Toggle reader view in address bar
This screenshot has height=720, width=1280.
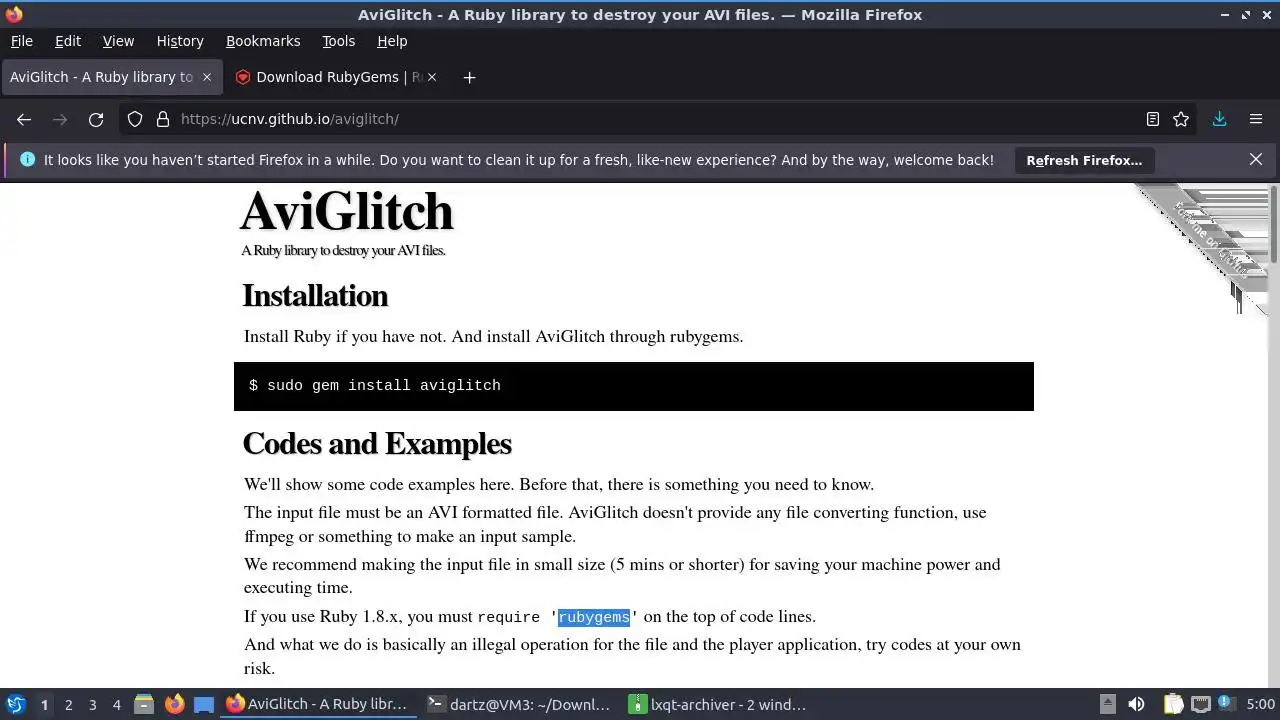1153,119
